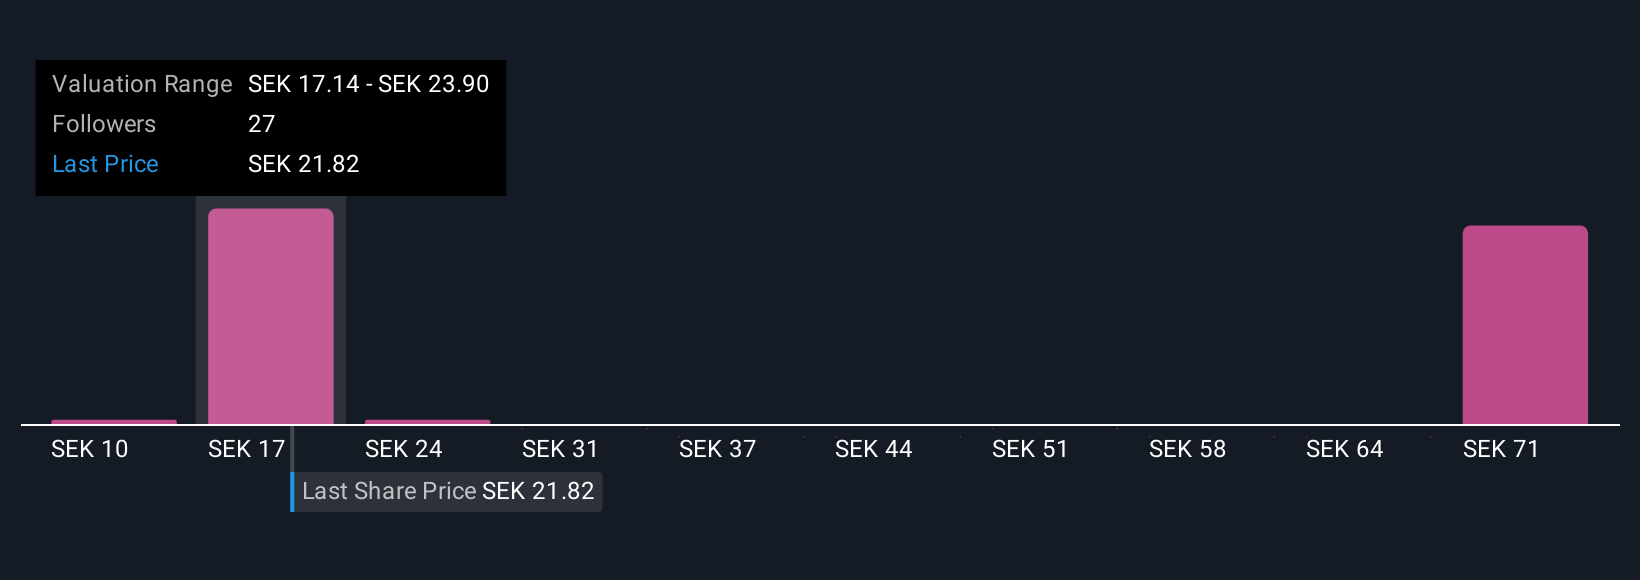Screen dimensions: 1640x580
Task: Select the SEK 58 axis label
Action: [1187, 450]
